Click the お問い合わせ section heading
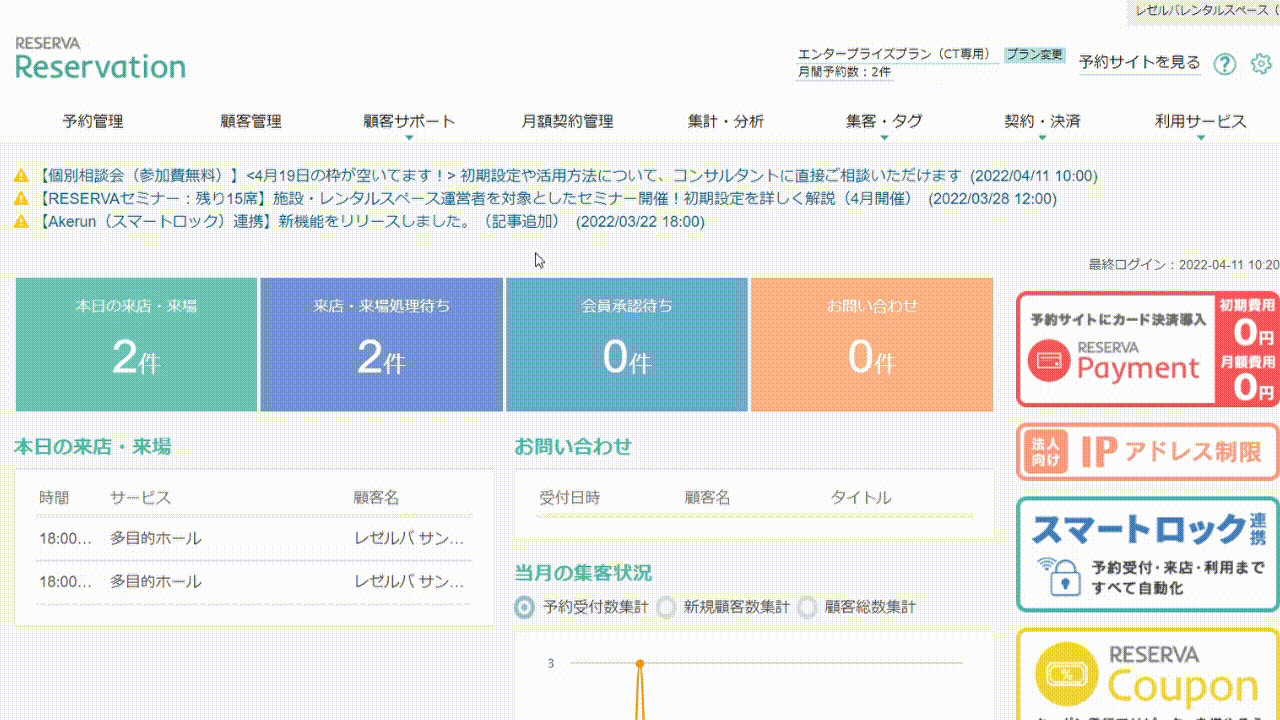This screenshot has width=1280, height=720. 573,447
